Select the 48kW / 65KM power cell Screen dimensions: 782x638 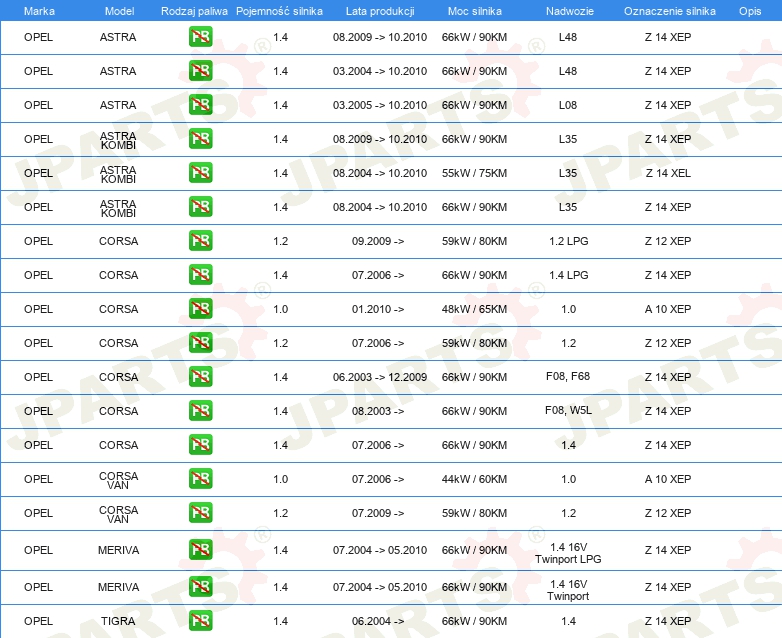(x=474, y=309)
